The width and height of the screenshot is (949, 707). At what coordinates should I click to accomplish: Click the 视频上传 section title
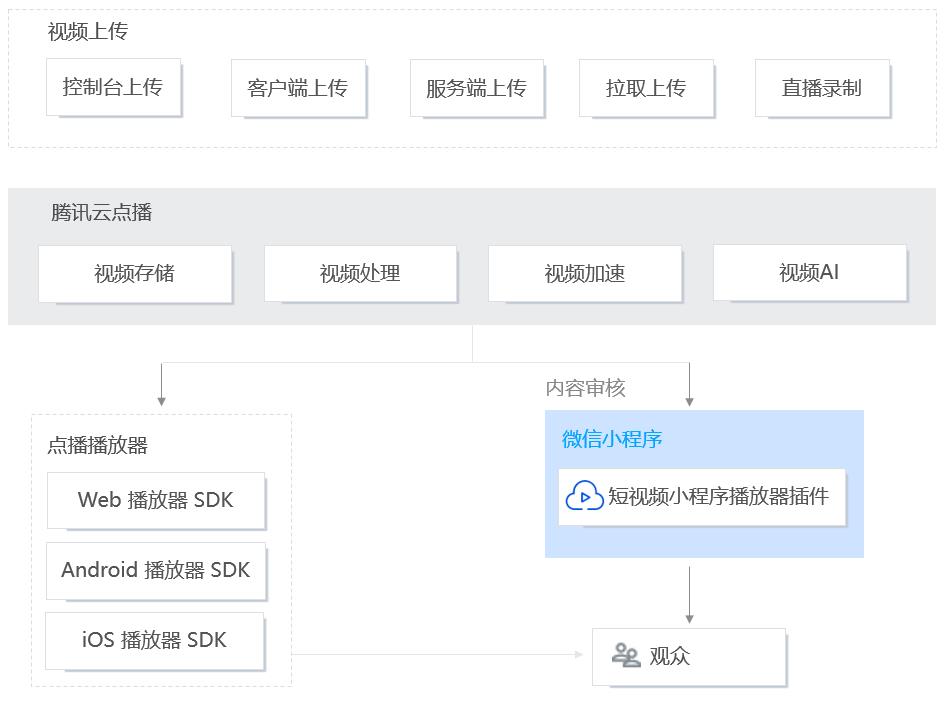pos(88,31)
